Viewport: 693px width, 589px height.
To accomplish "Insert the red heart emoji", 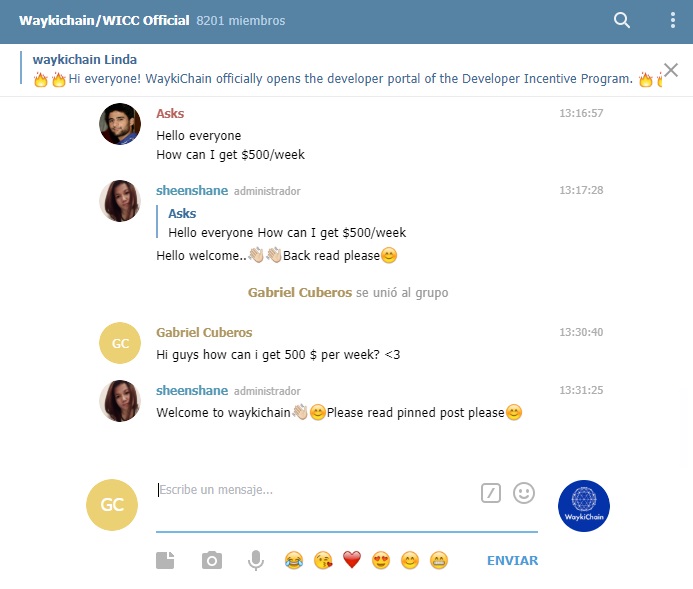I will pos(352,560).
